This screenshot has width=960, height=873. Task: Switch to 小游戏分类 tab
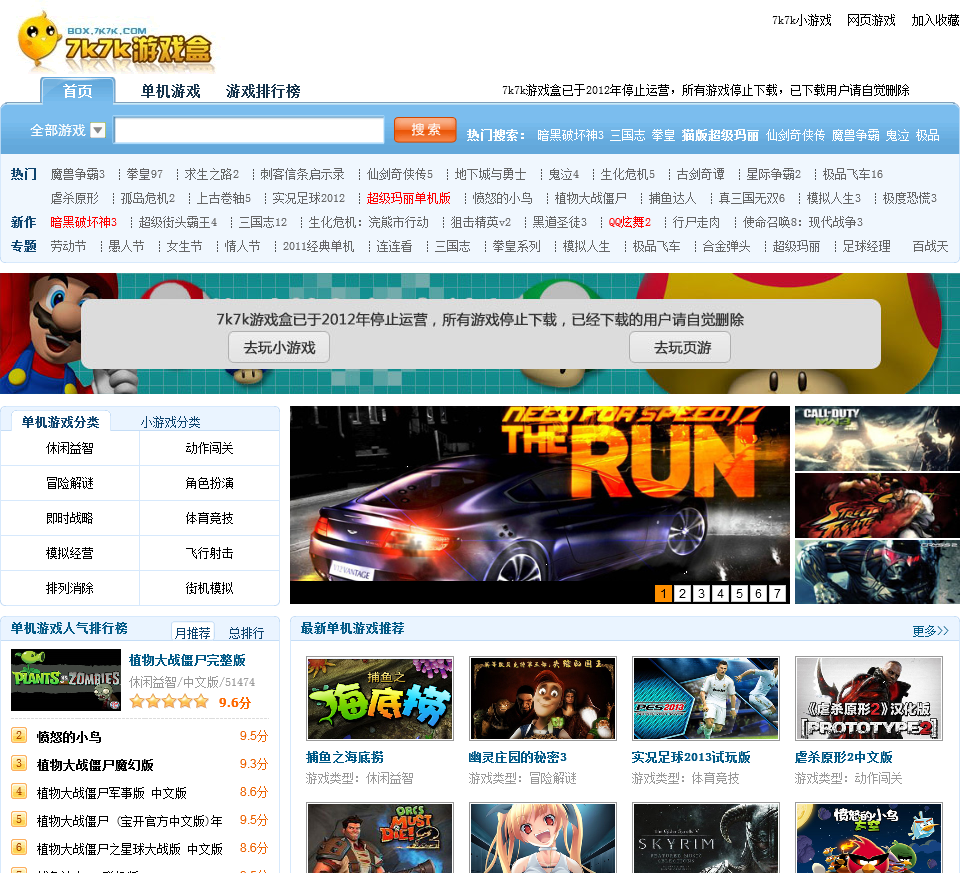[171, 422]
